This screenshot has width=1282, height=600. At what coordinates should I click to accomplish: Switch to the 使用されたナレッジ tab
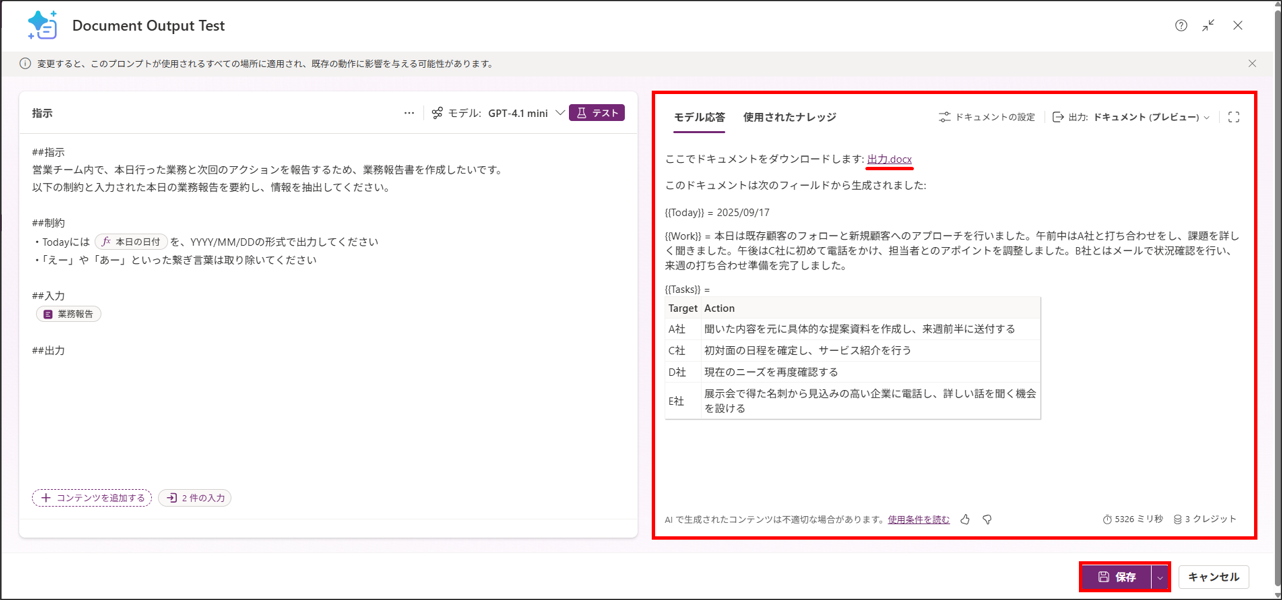pos(789,117)
